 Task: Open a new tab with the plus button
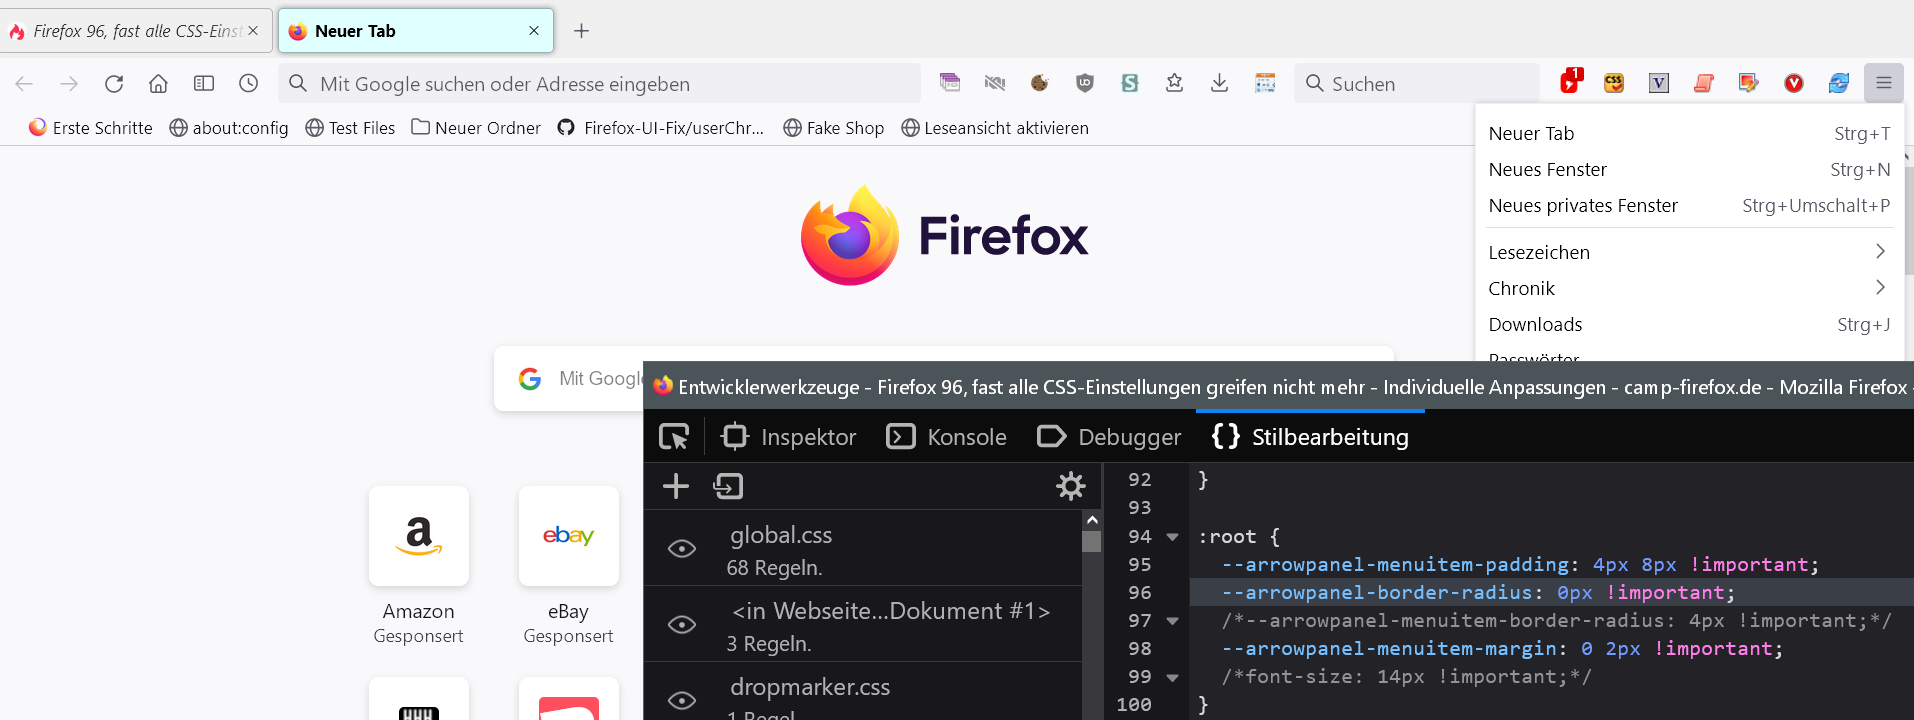(581, 31)
